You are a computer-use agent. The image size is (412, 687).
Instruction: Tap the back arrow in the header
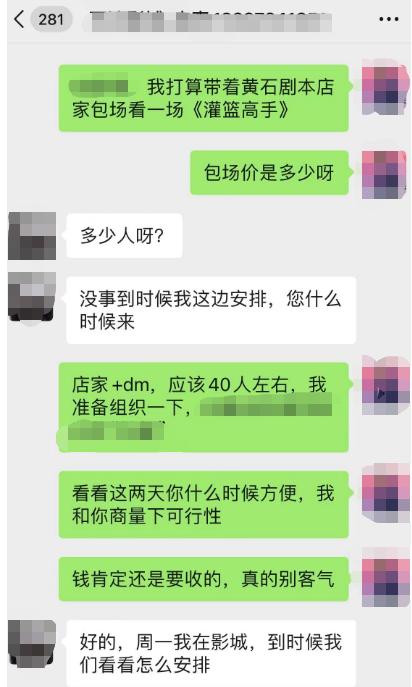(x=18, y=20)
